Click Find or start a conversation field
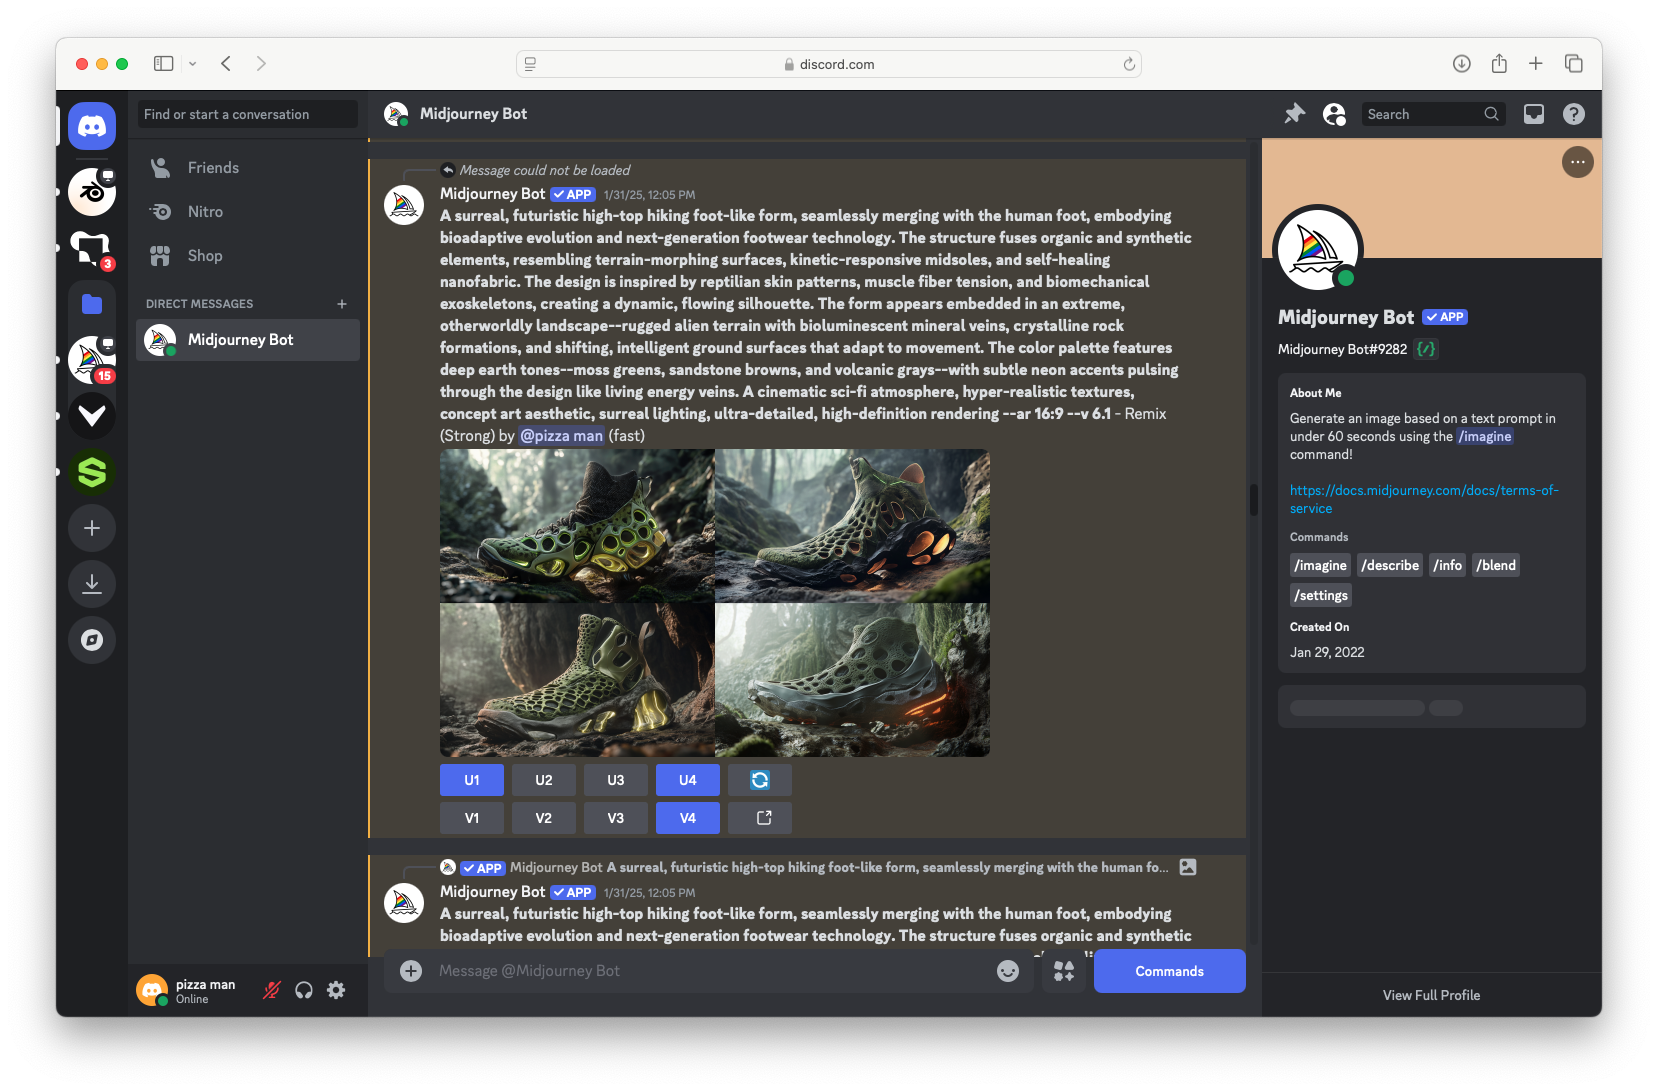This screenshot has width=1658, height=1091. coord(248,114)
